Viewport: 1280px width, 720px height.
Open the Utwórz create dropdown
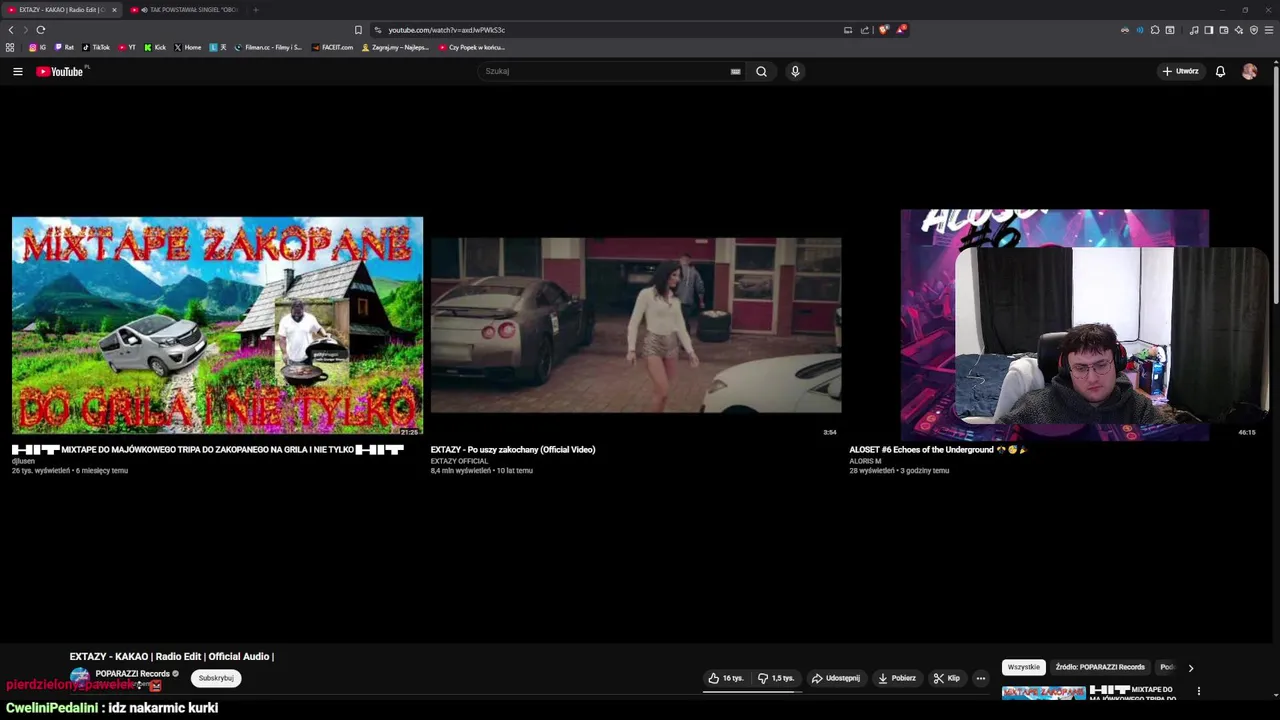[1180, 71]
